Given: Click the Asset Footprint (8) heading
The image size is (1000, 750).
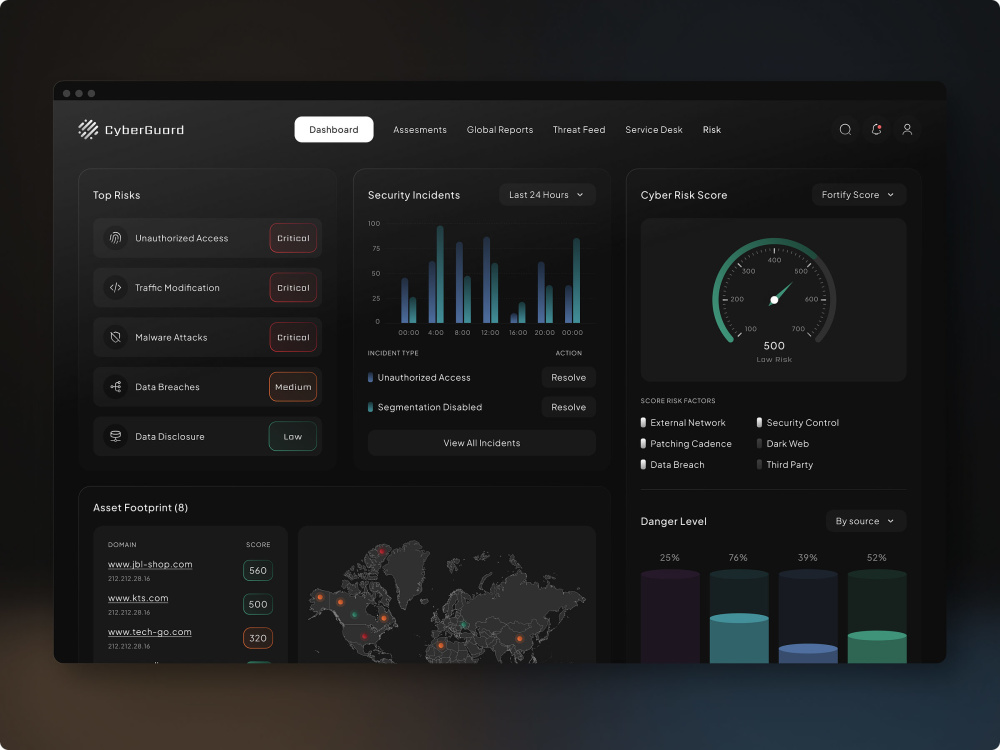Looking at the screenshot, I should [140, 508].
